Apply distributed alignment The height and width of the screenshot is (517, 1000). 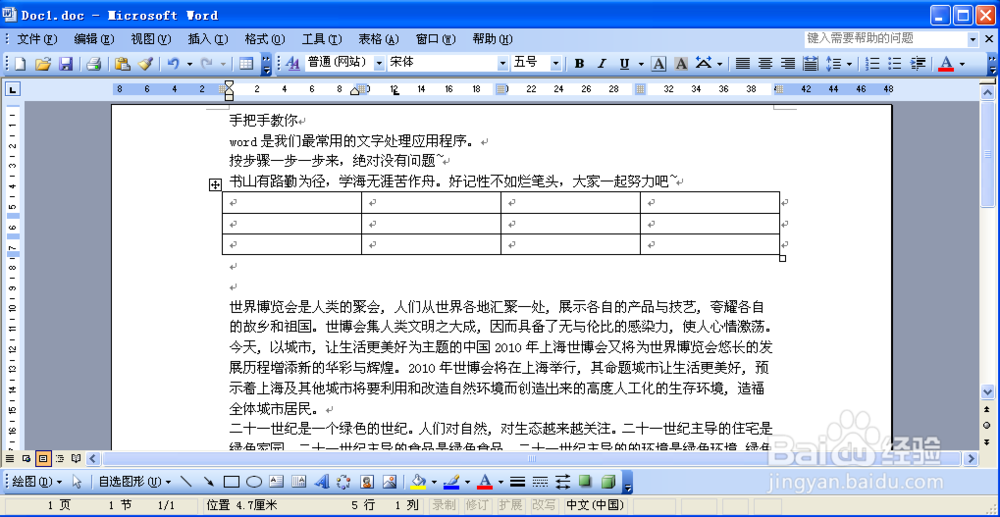point(811,64)
